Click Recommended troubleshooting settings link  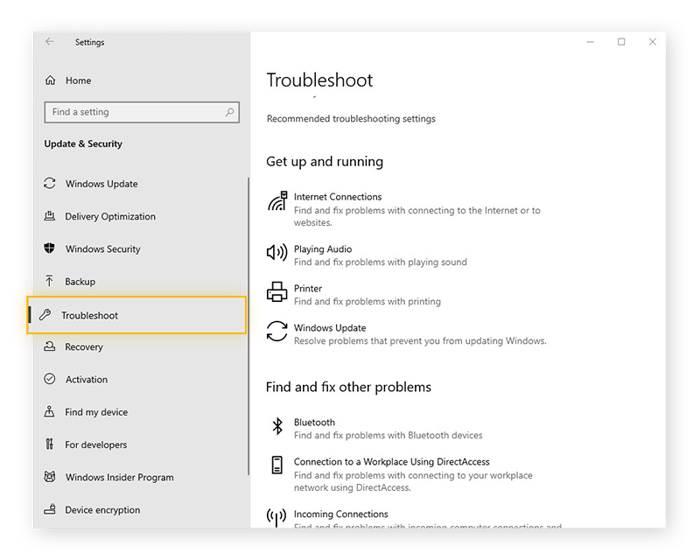click(351, 119)
